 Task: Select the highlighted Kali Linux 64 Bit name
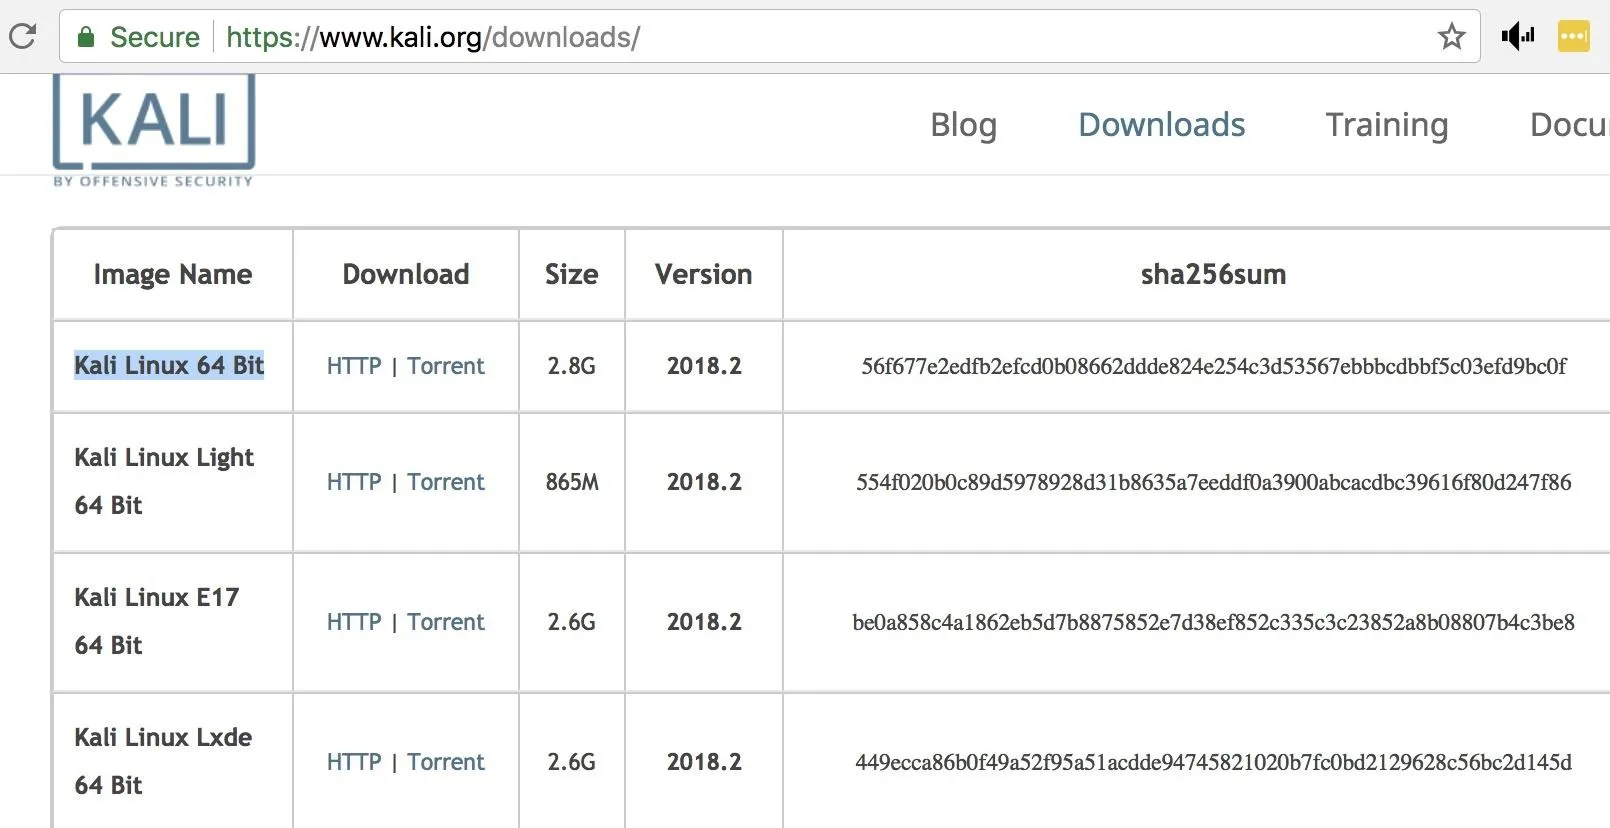(169, 365)
